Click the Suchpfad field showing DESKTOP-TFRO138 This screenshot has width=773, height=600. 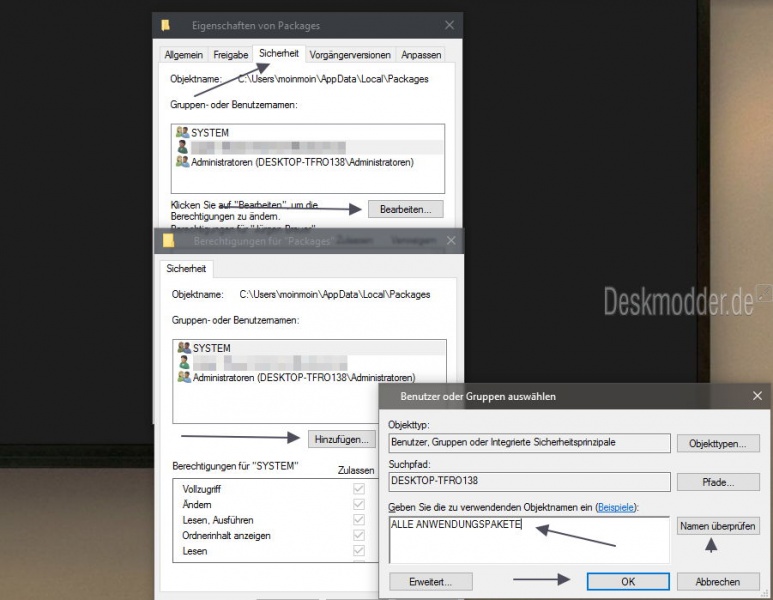pos(529,482)
